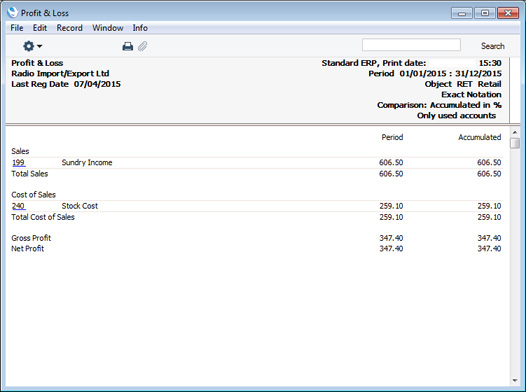526x392 pixels.
Task: Open the Window menu
Action: [x=108, y=28]
